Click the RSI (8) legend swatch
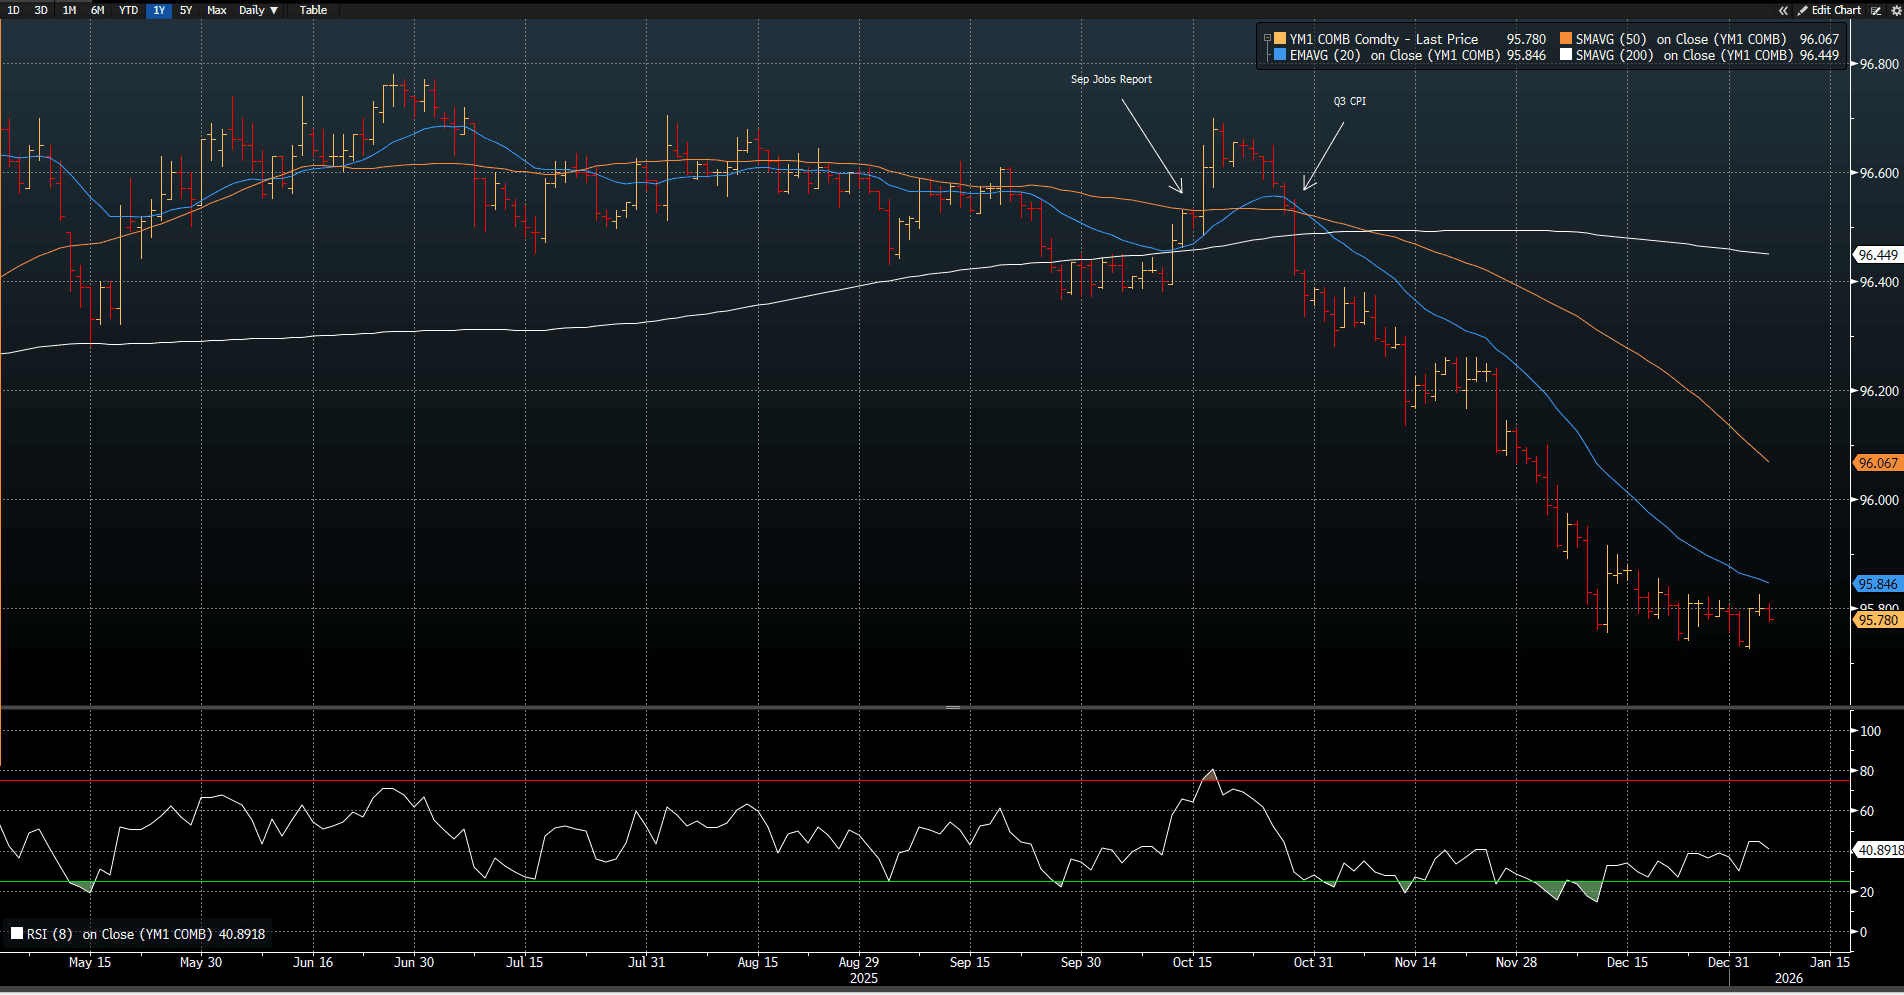This screenshot has height=995, width=1904. tap(16, 934)
